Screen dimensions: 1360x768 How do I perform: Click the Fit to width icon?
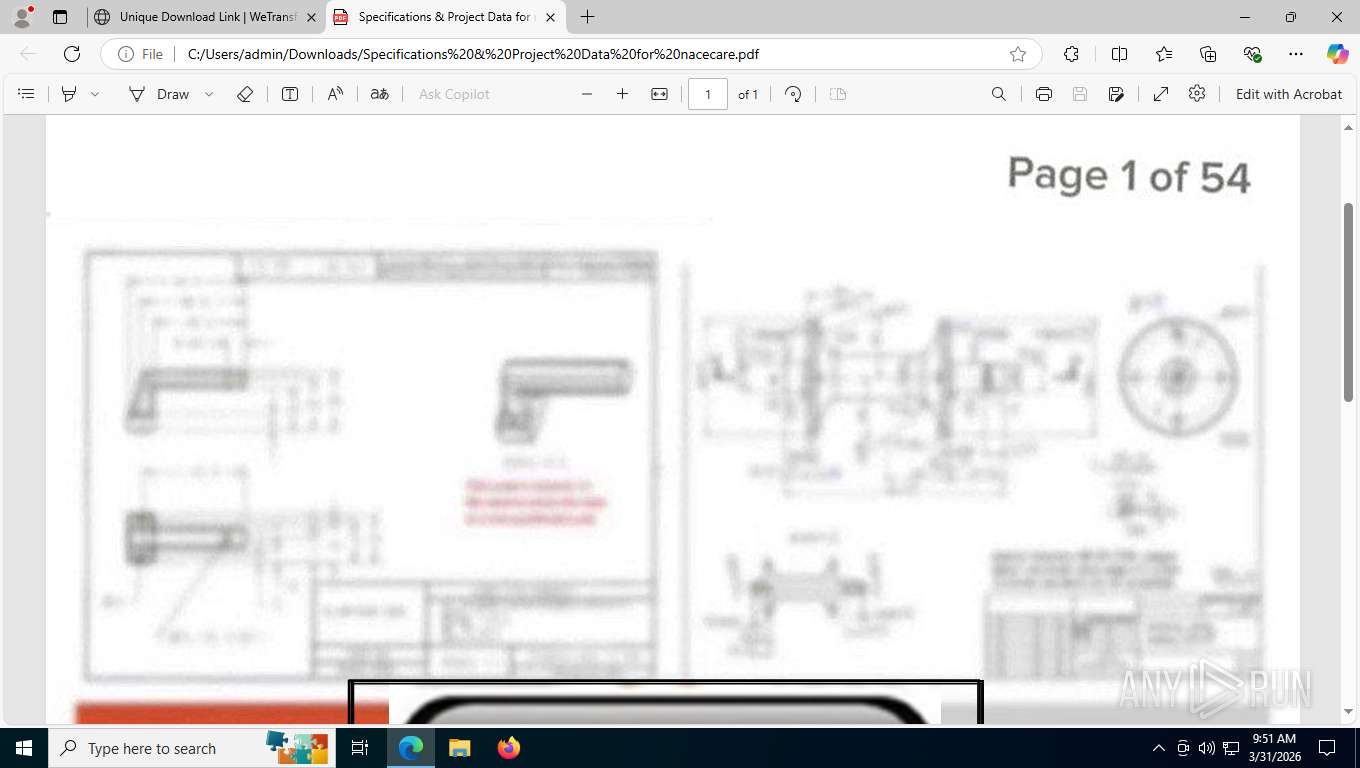pos(659,94)
